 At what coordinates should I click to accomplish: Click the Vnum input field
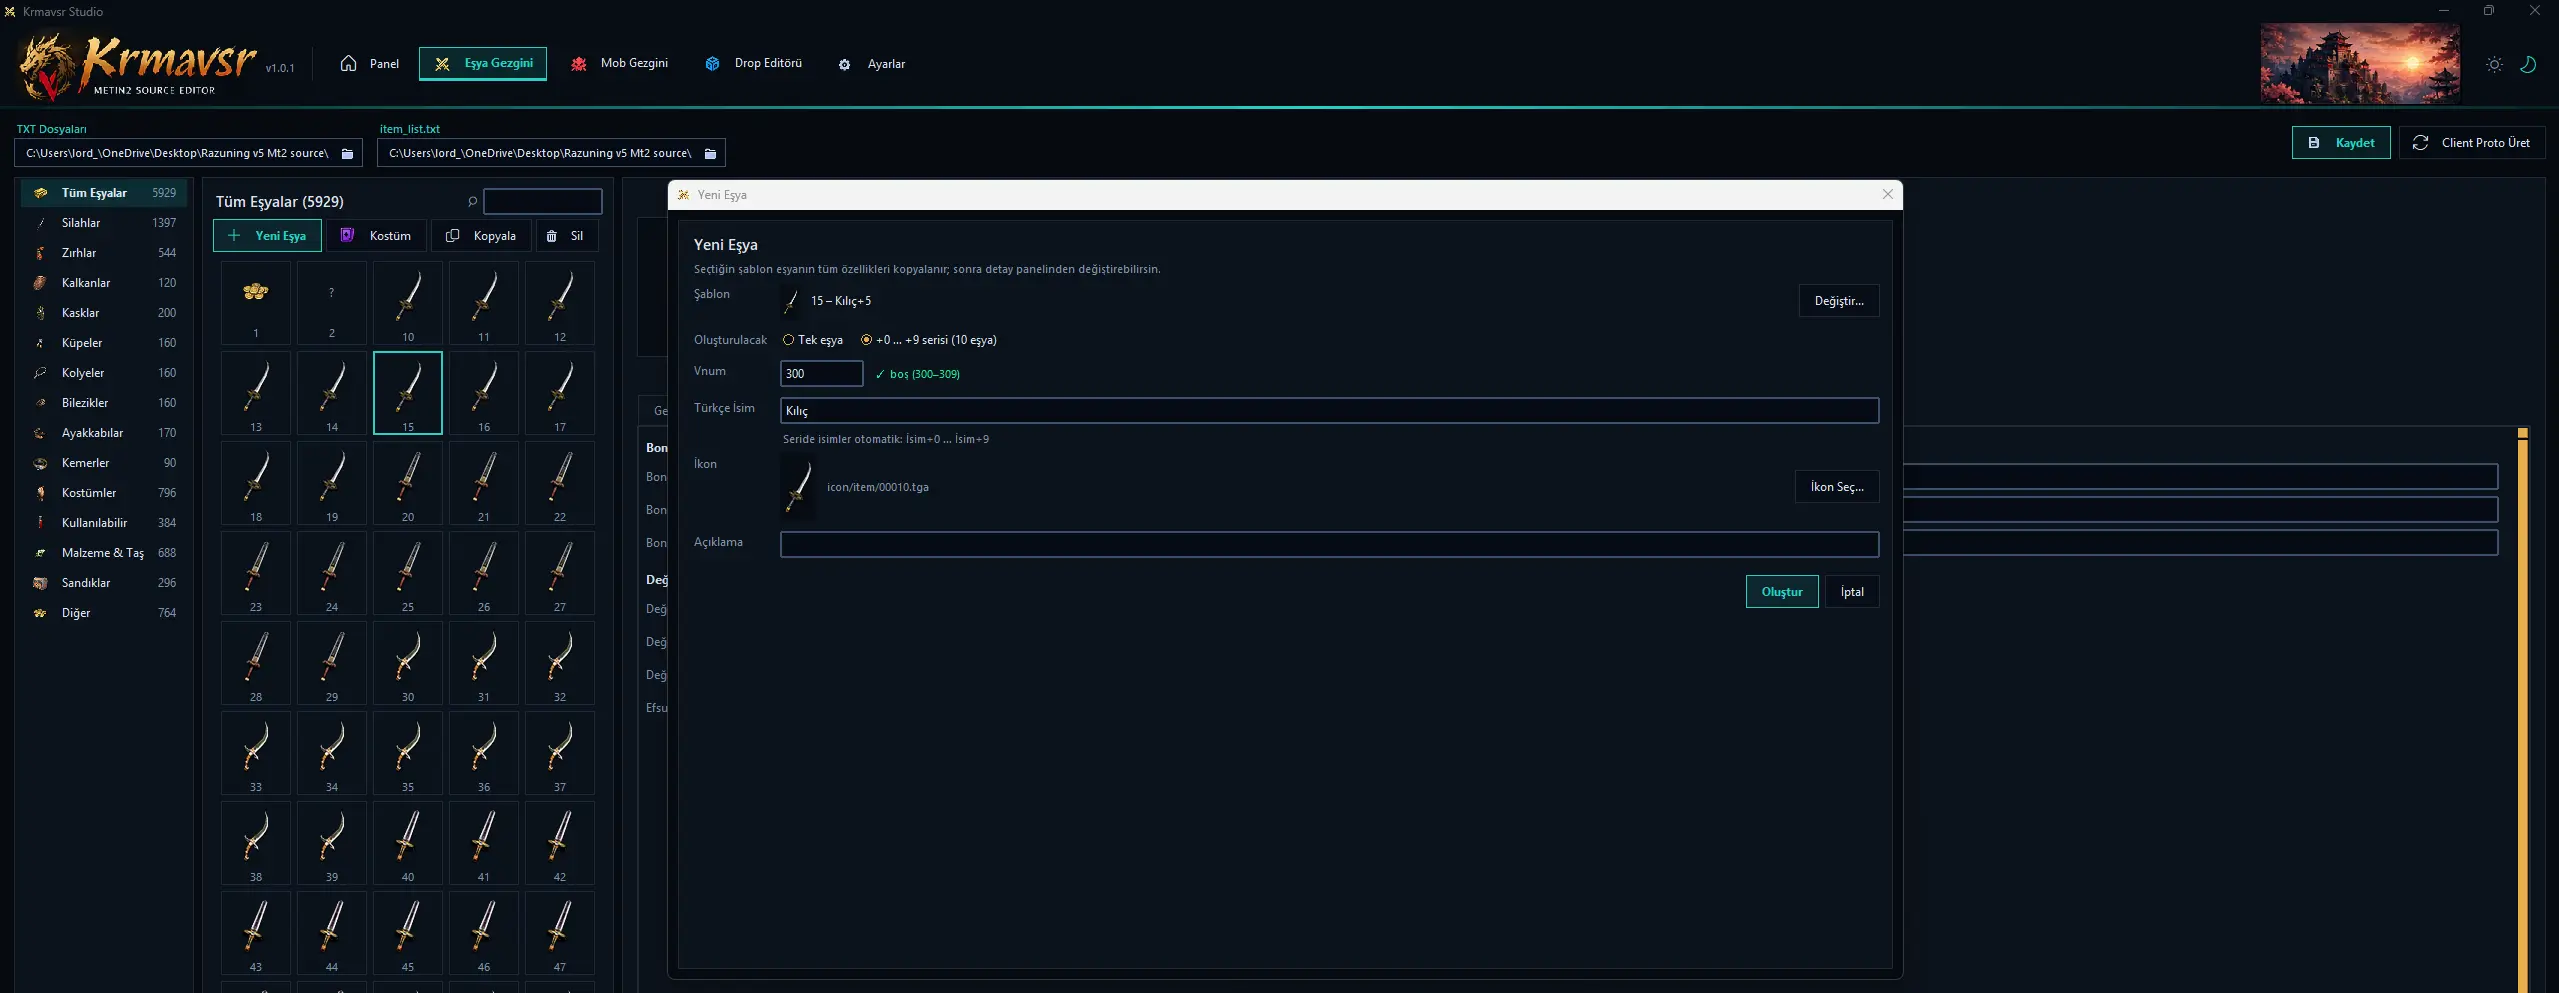coord(821,373)
